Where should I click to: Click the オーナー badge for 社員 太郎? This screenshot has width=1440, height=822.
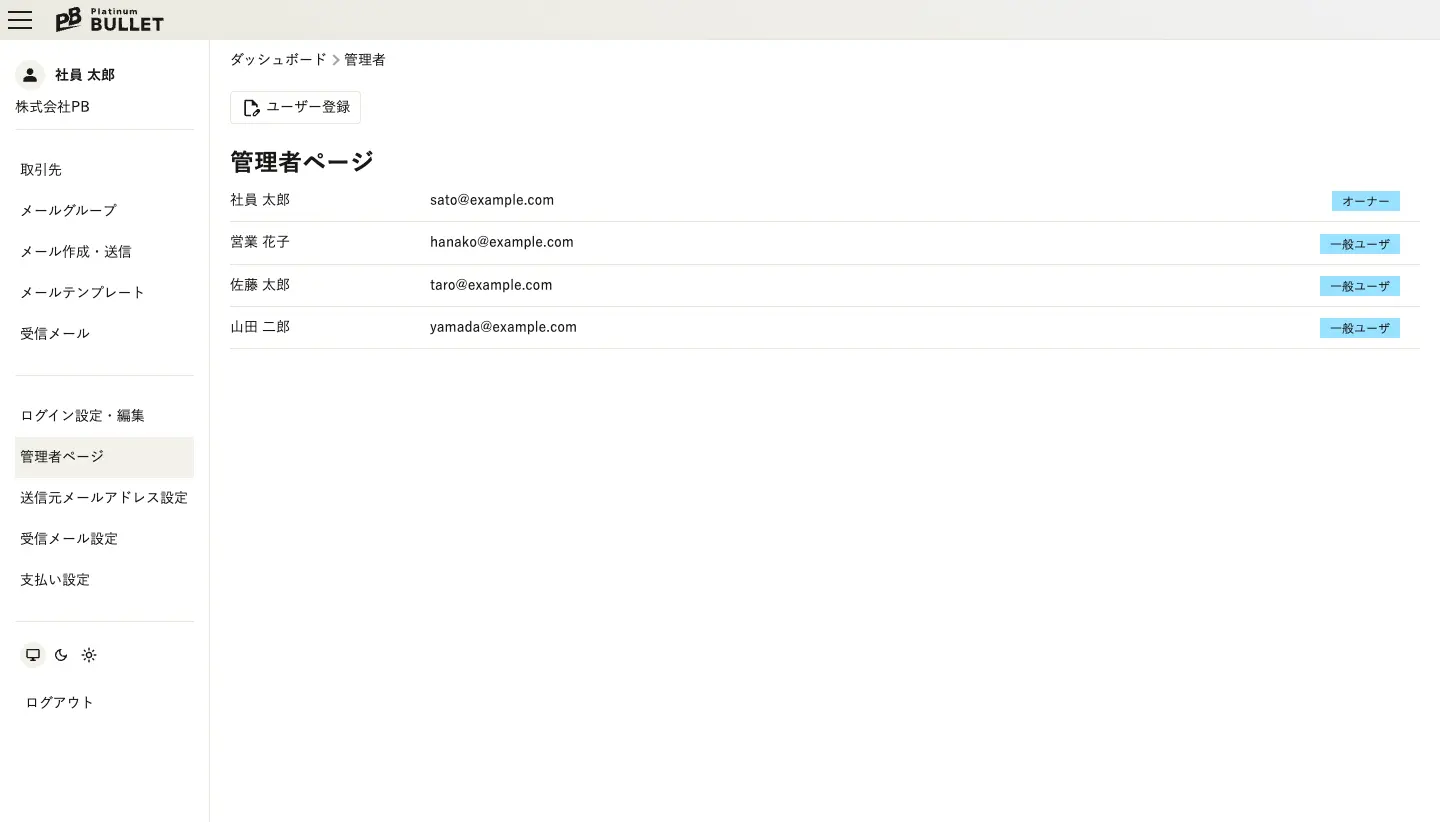click(x=1365, y=201)
